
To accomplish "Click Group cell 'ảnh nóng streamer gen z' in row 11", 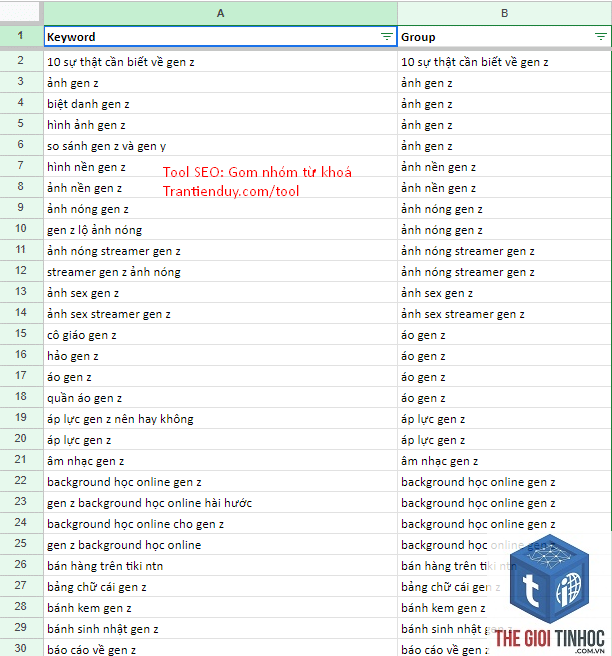I will (x=504, y=250).
